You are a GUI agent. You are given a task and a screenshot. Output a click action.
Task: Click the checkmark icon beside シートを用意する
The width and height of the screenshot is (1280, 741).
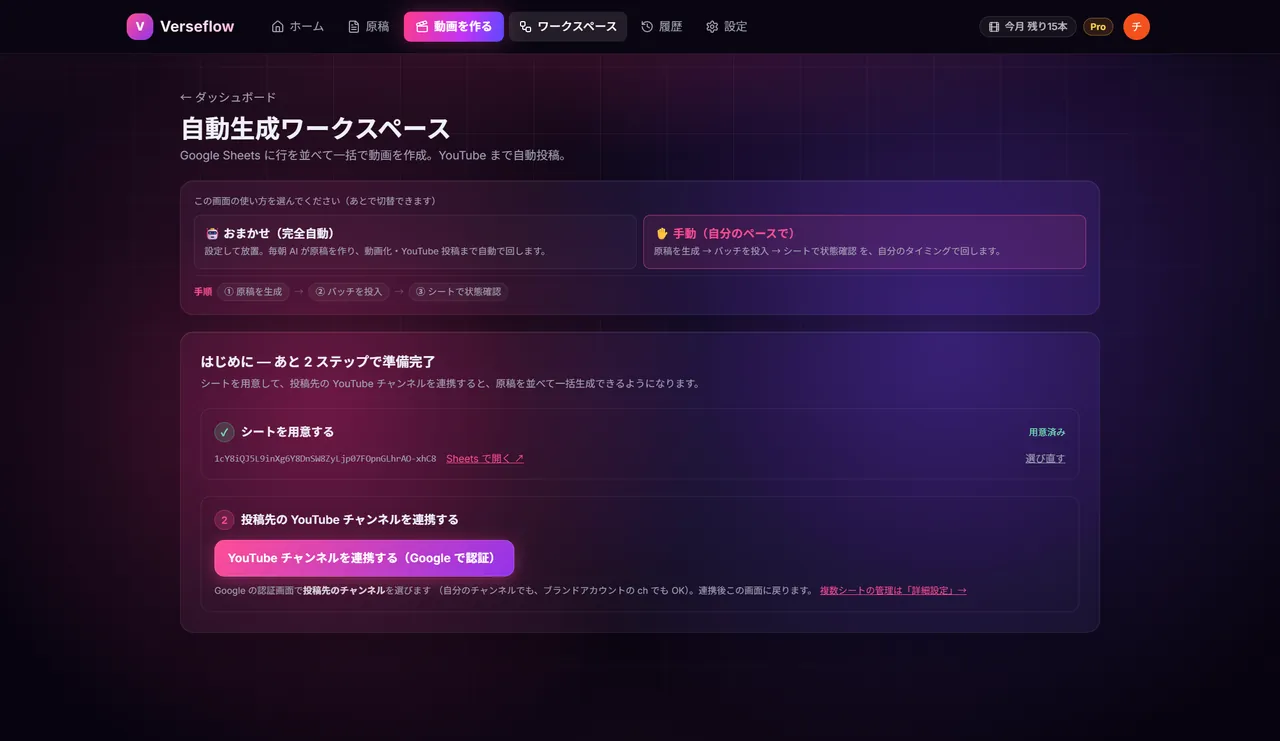coord(225,432)
